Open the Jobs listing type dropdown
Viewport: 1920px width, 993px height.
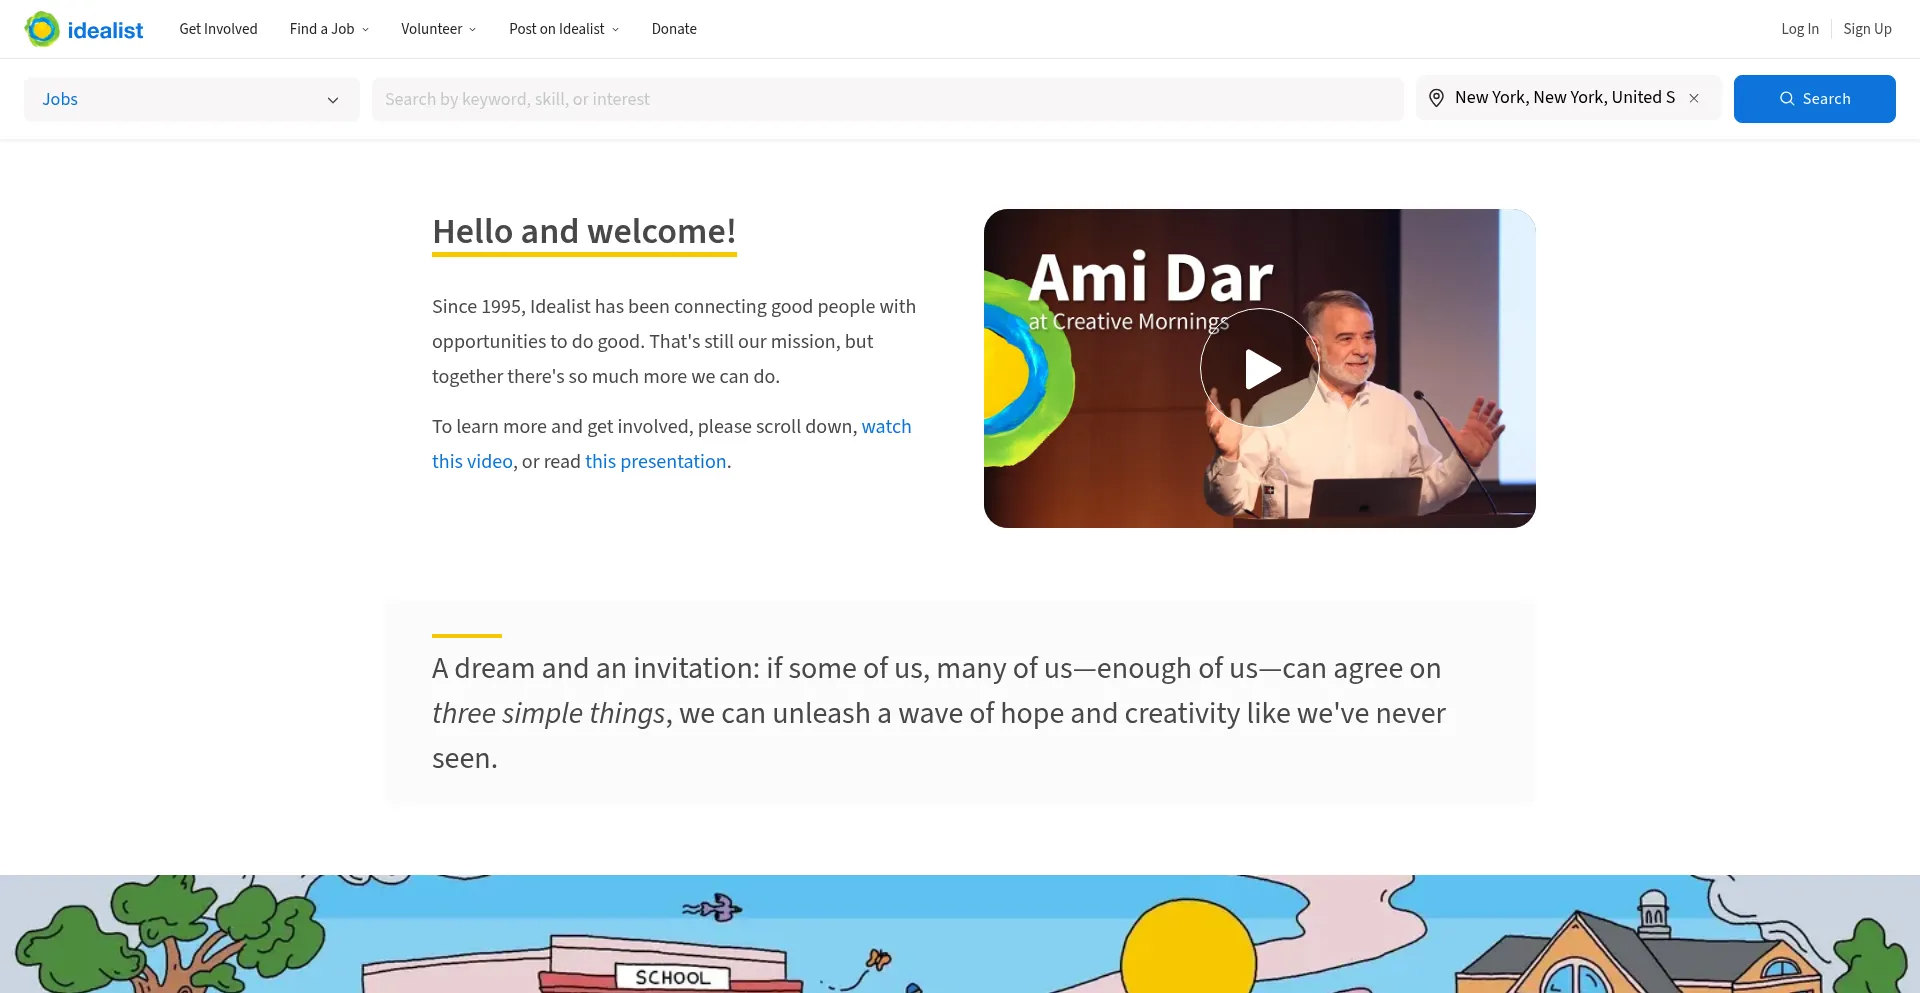click(x=192, y=99)
